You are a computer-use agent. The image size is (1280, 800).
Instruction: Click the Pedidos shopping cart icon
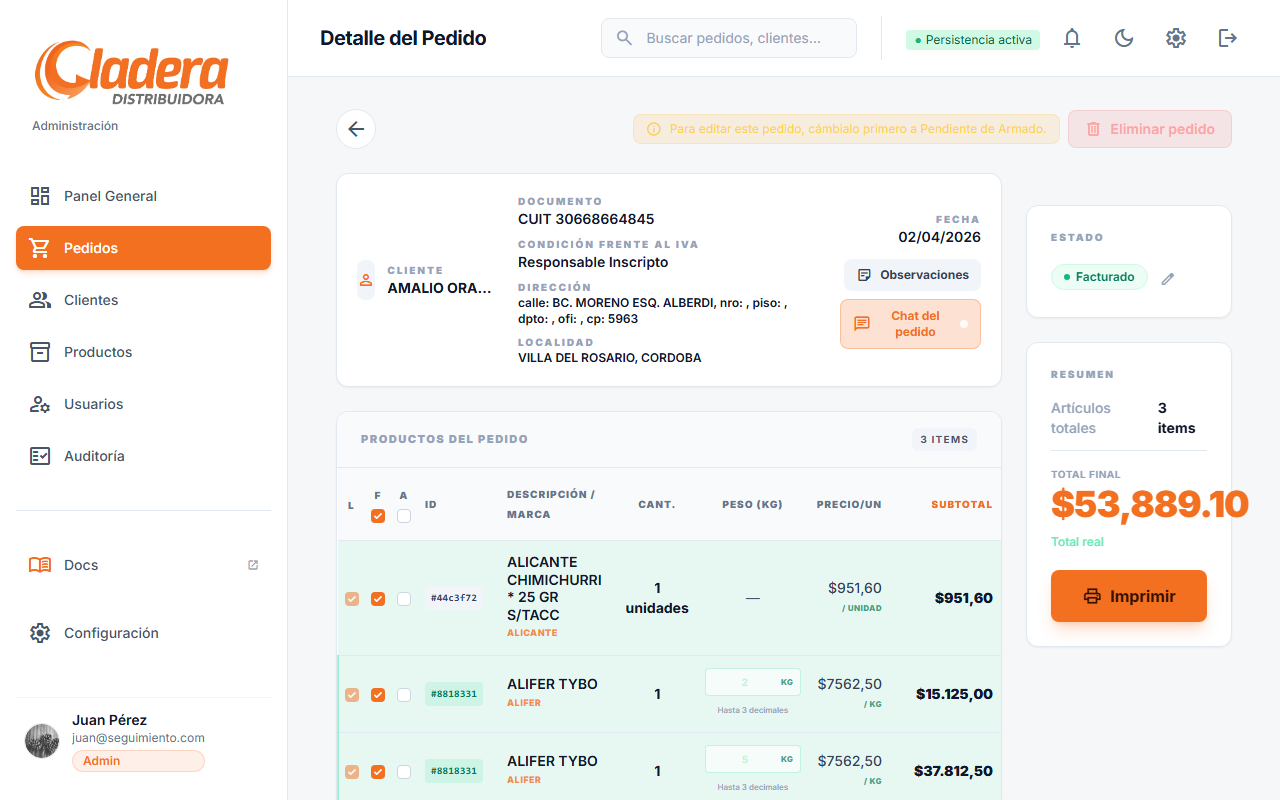coord(40,247)
